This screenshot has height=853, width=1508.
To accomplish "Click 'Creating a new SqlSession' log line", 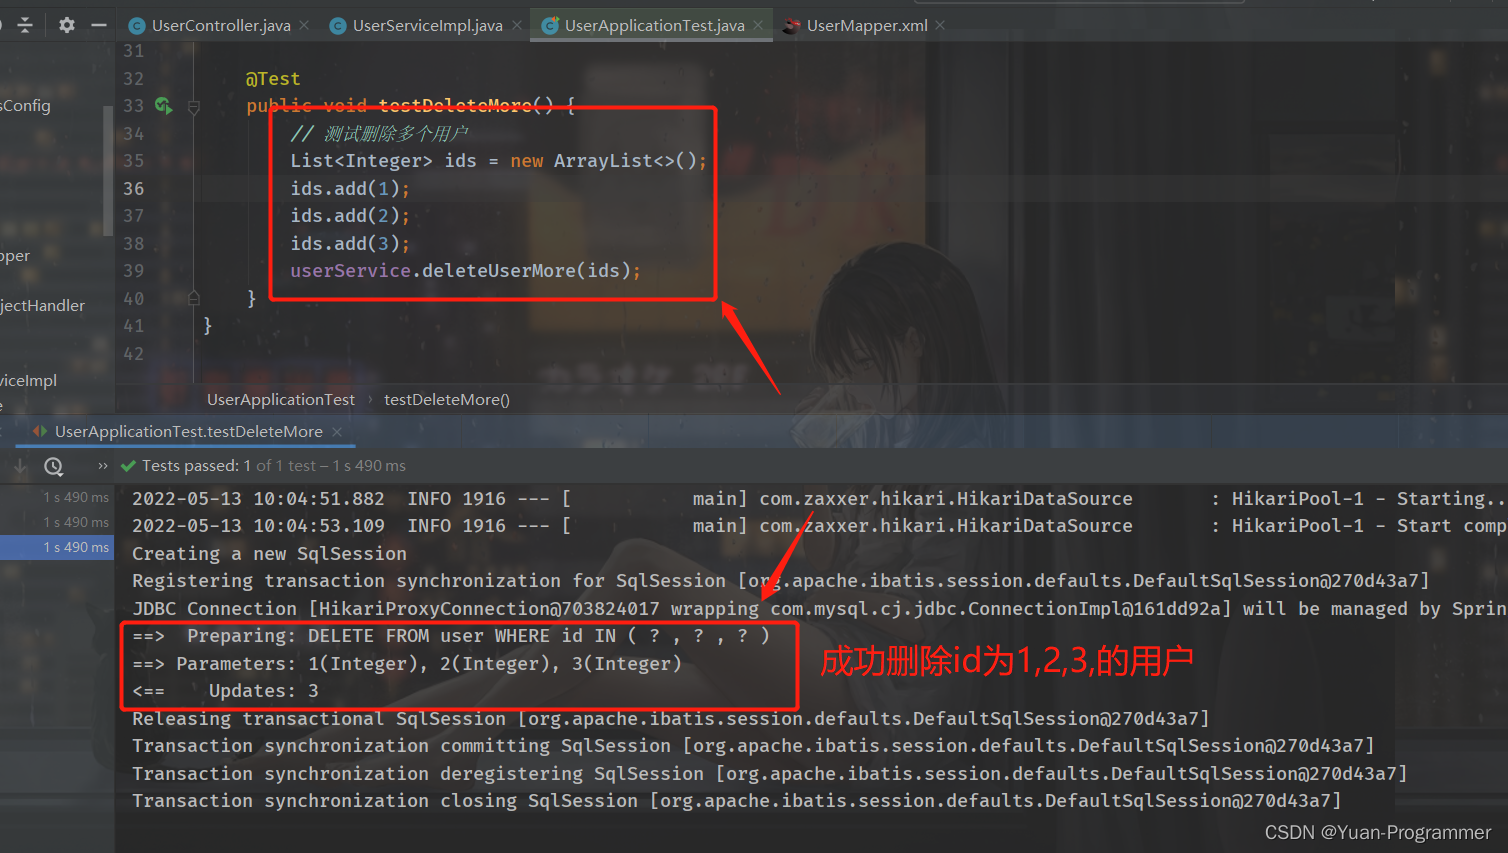I will [x=269, y=554].
